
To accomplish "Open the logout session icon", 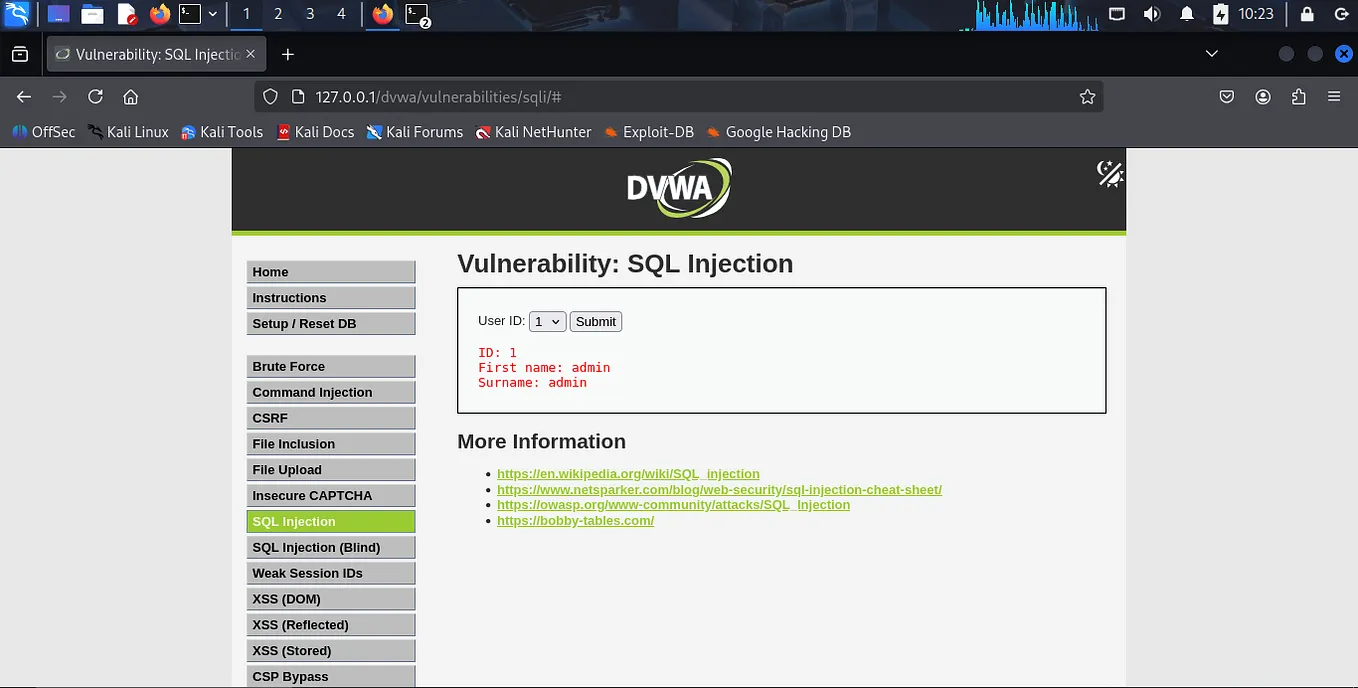I will tap(1341, 14).
